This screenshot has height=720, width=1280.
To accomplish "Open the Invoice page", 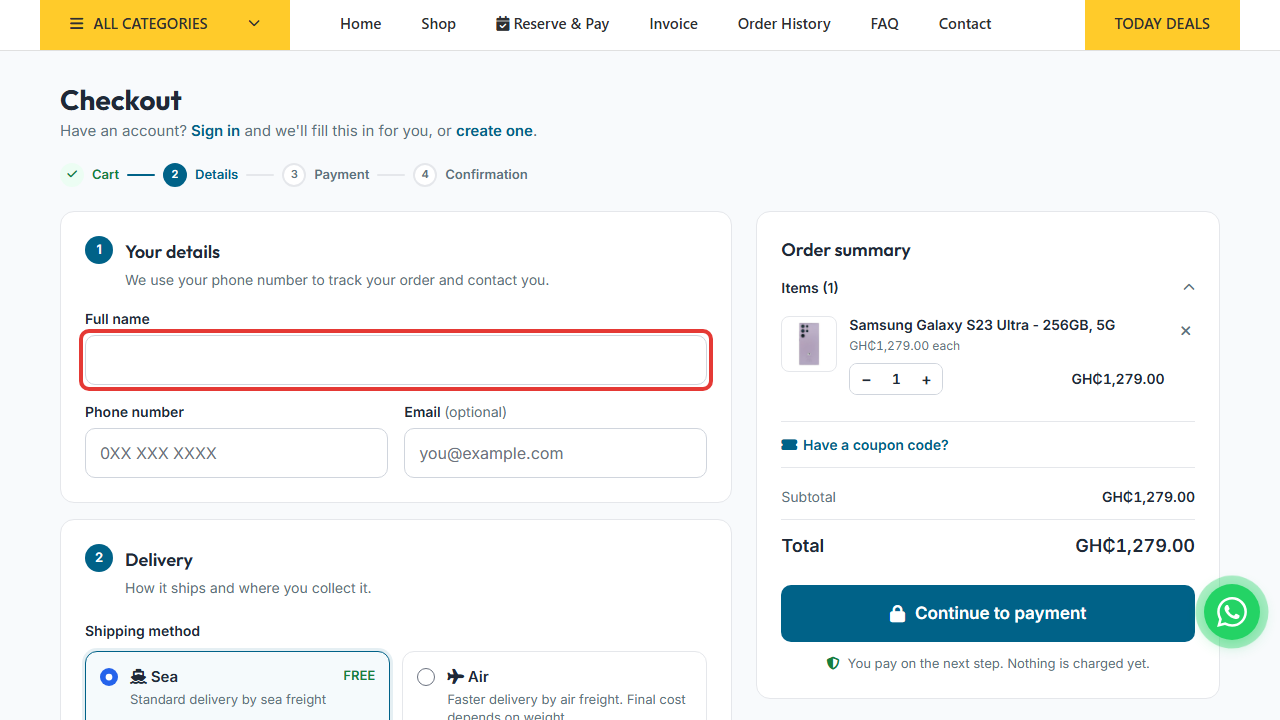I will pos(673,24).
